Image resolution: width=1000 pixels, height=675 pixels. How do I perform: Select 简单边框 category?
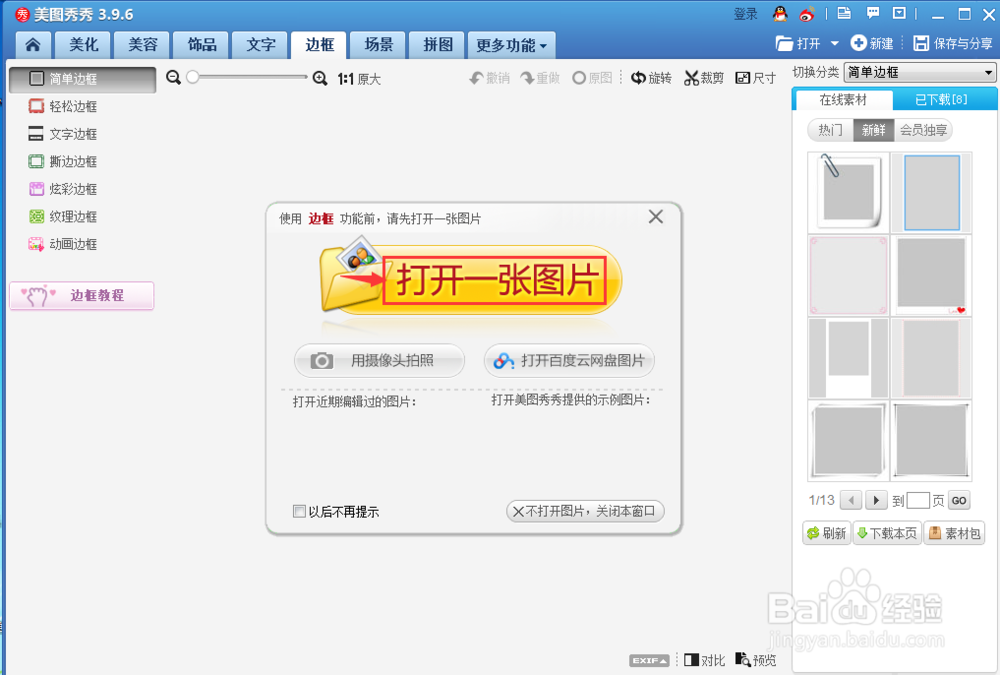[x=82, y=79]
